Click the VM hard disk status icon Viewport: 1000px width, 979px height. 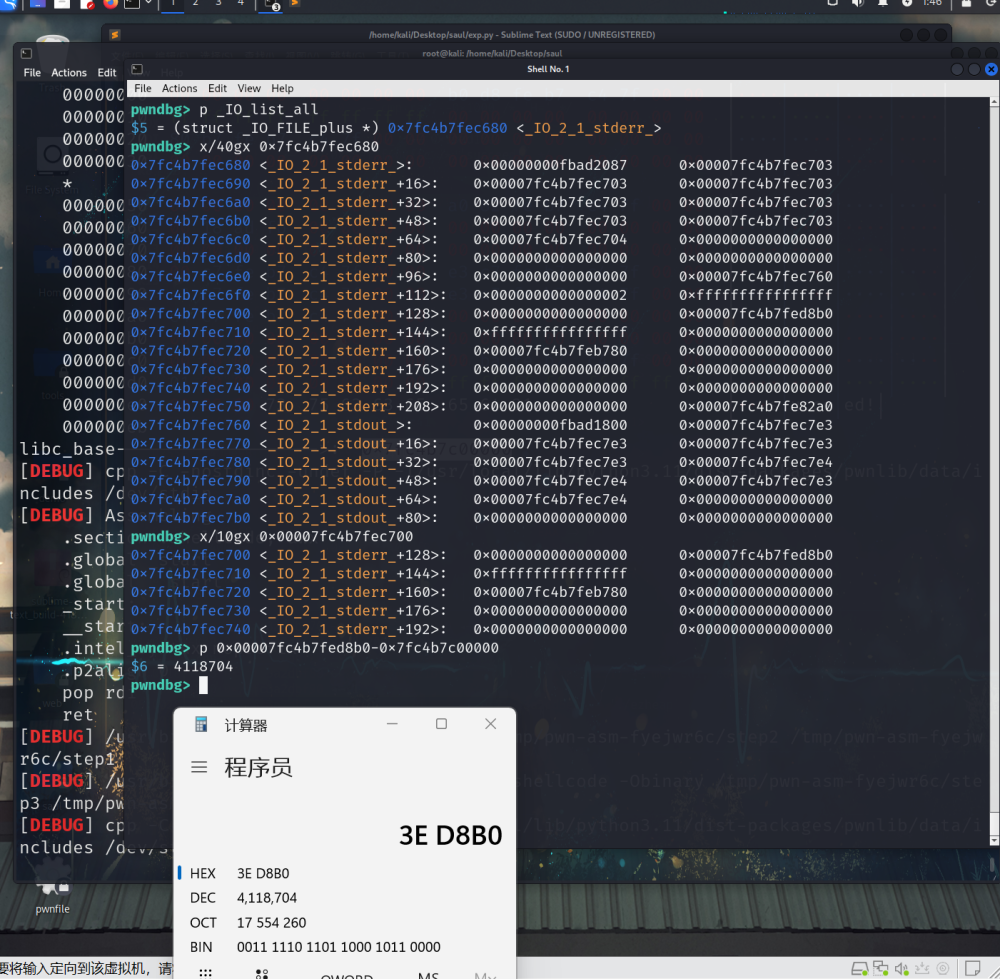coord(859,969)
